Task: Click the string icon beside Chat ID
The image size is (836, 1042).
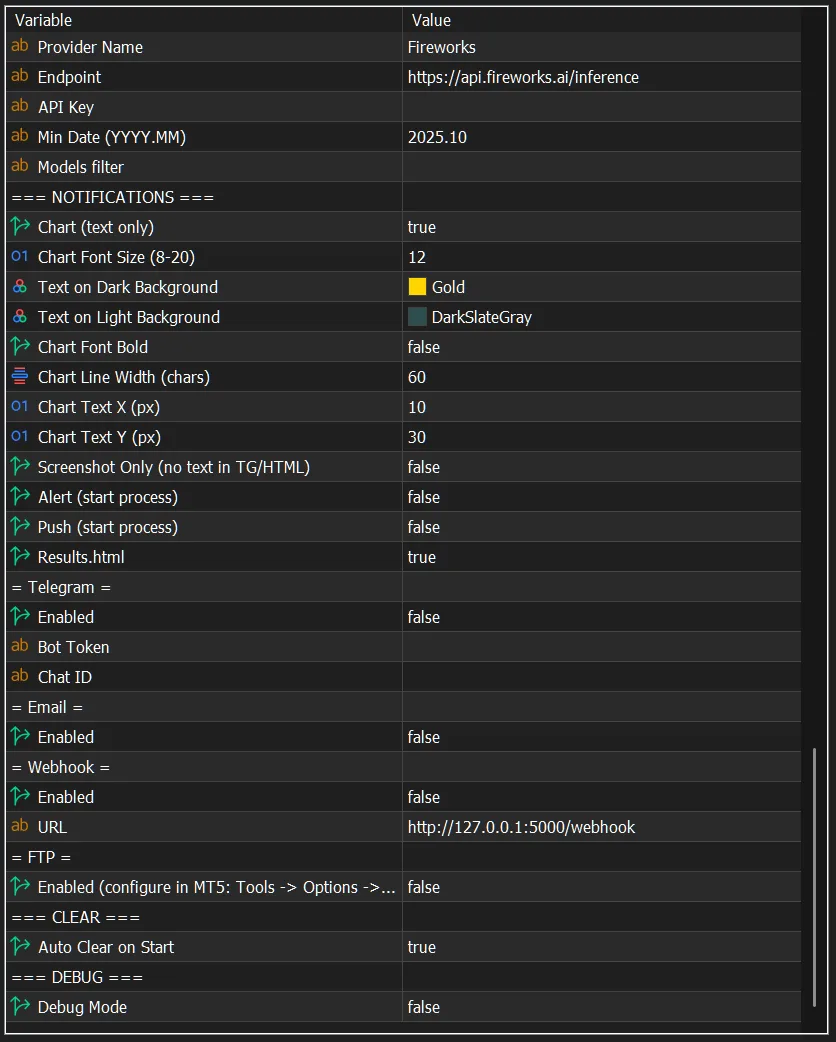Action: point(20,677)
